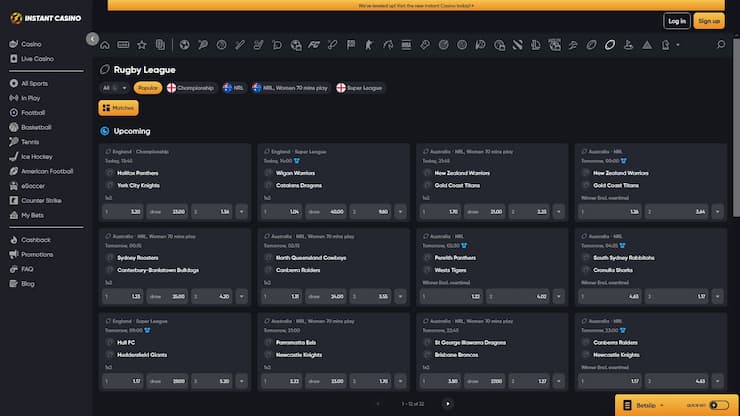Bet on the draw in Halifax Panthers match

(168, 212)
